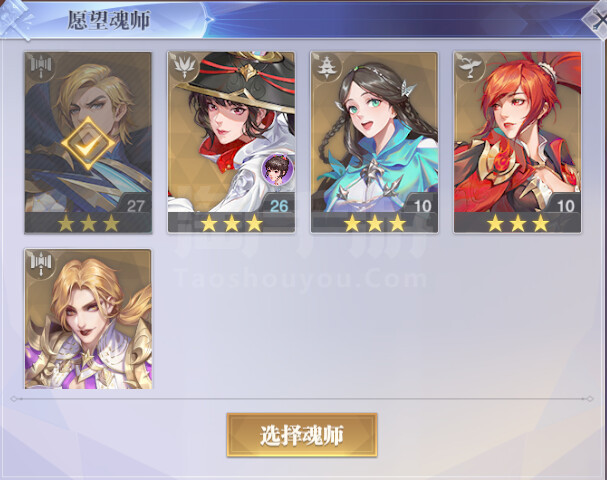Click the level 10 badge on red-haired card

click(566, 206)
